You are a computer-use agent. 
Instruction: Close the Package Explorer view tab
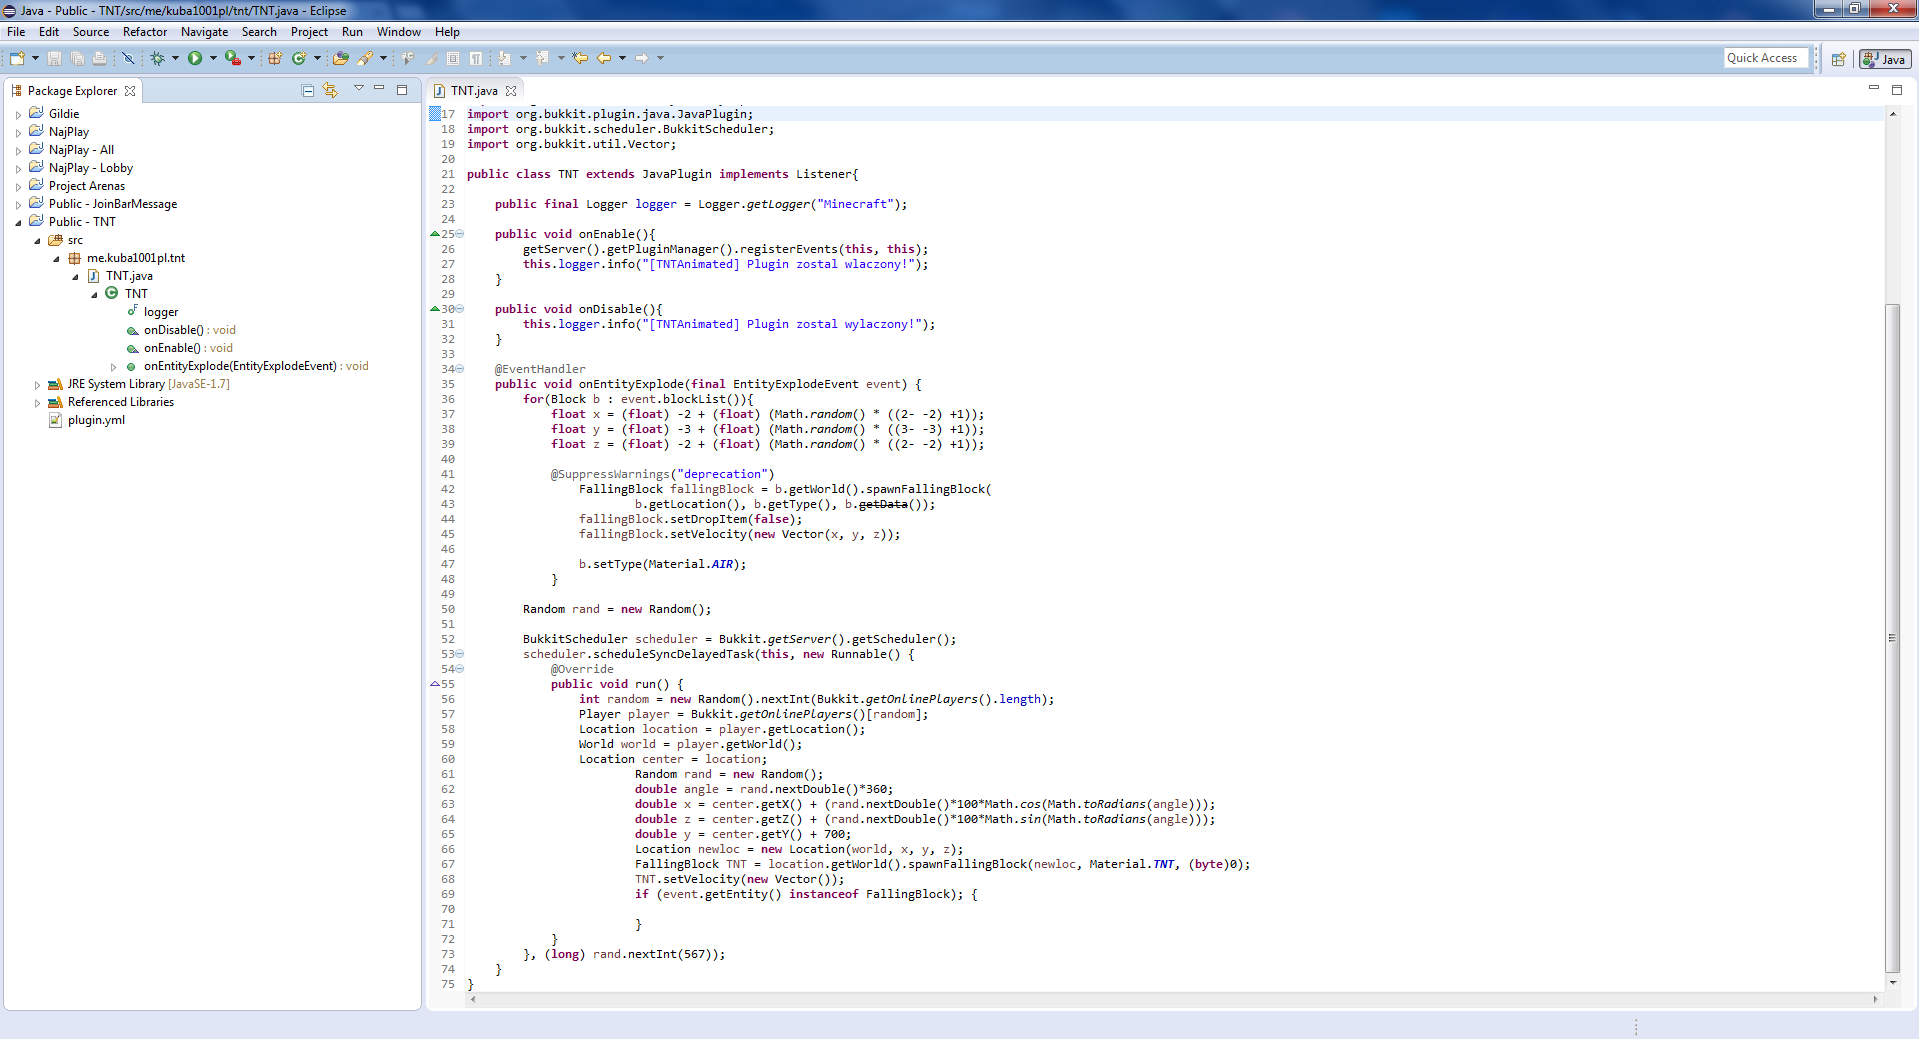(x=130, y=91)
